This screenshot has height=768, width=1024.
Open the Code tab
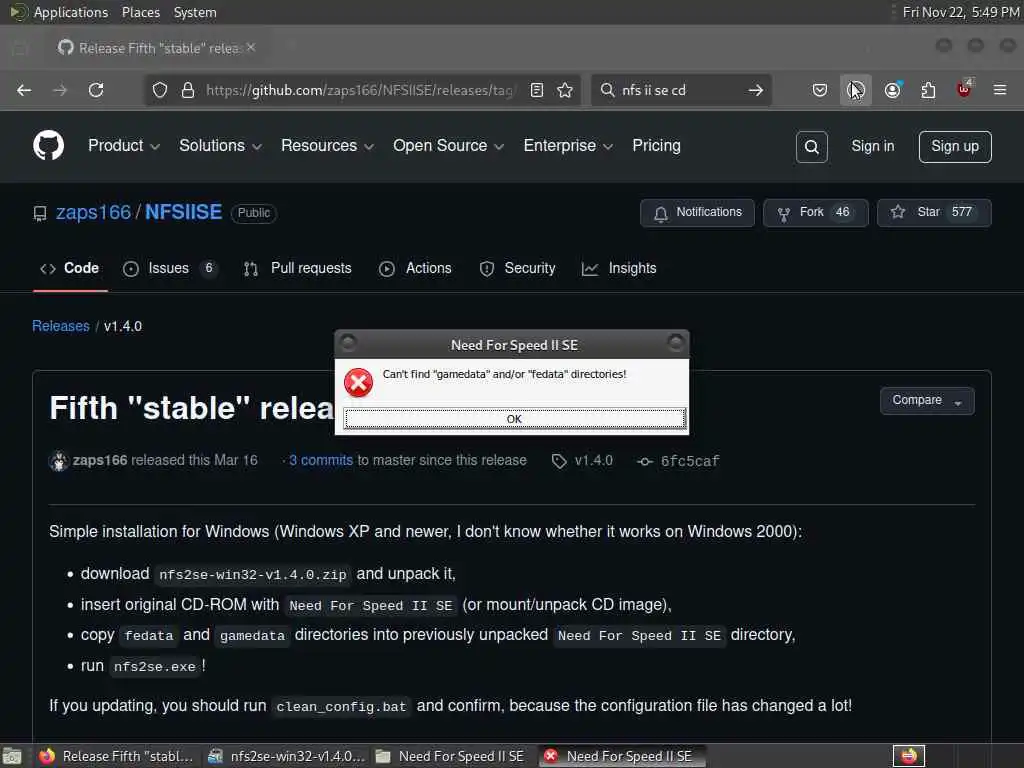pos(70,268)
